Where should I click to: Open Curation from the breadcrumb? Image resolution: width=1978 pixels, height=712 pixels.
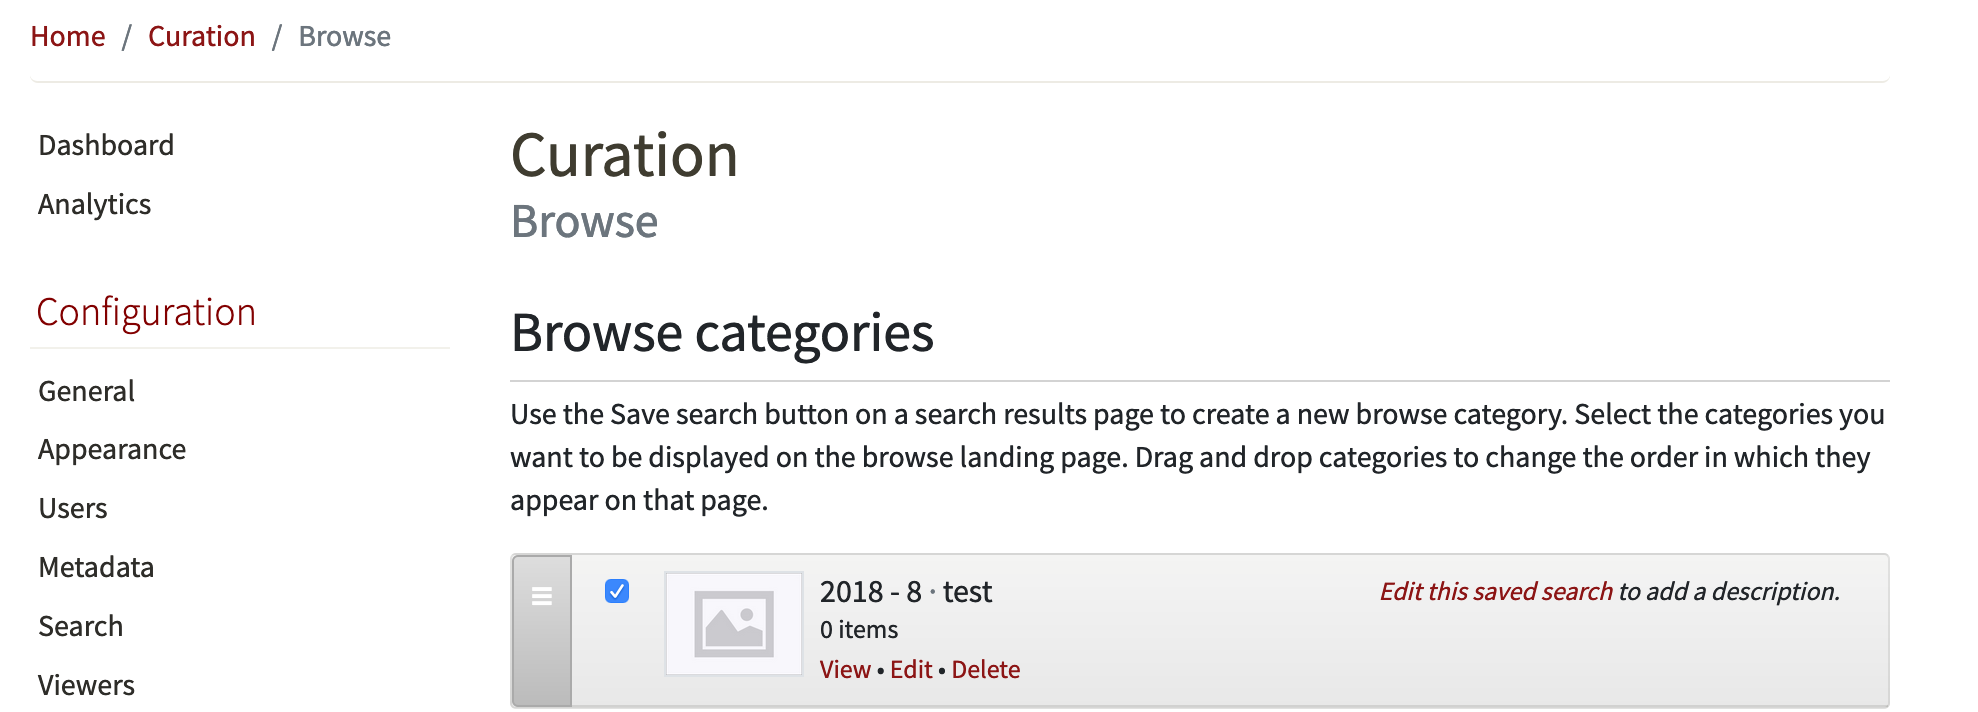pos(201,36)
